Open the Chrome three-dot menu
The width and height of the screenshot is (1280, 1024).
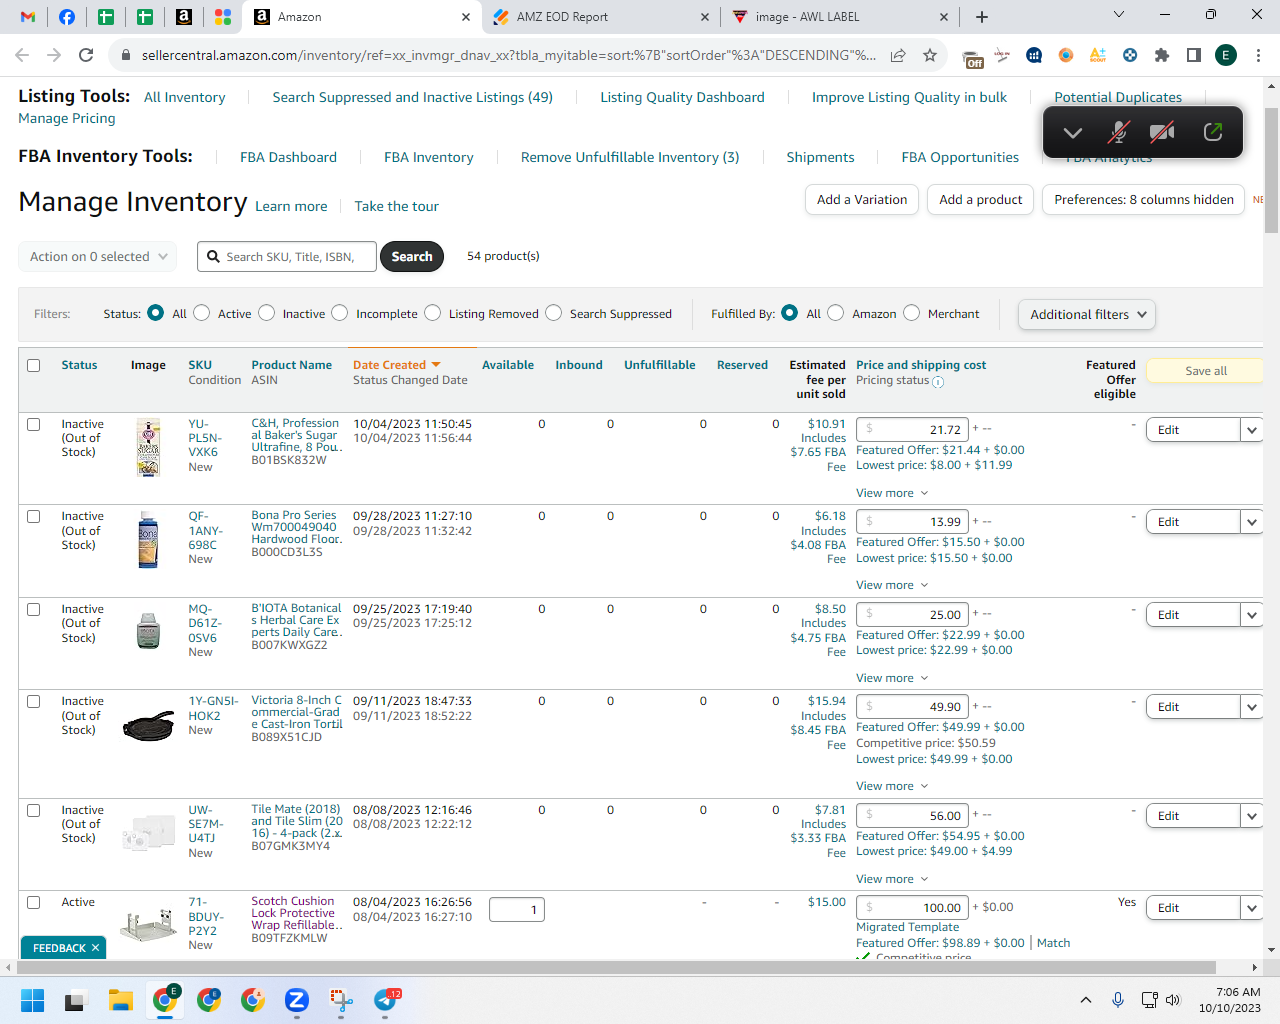point(1258,55)
